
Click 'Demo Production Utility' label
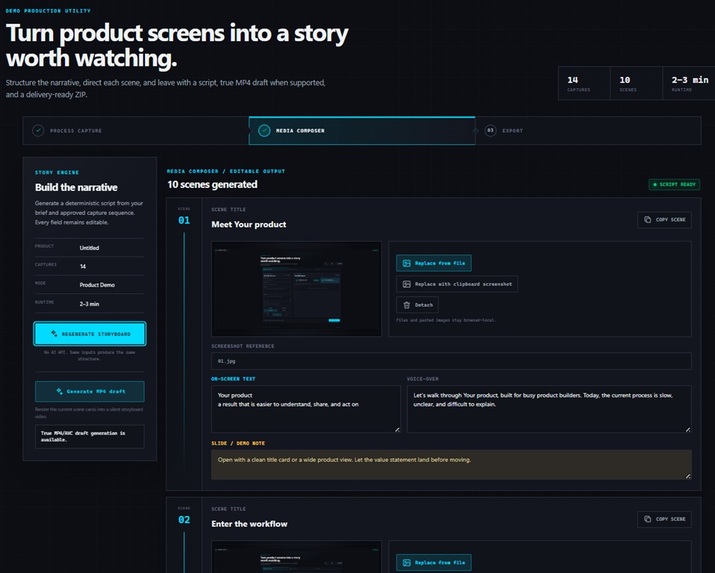click(x=48, y=10)
